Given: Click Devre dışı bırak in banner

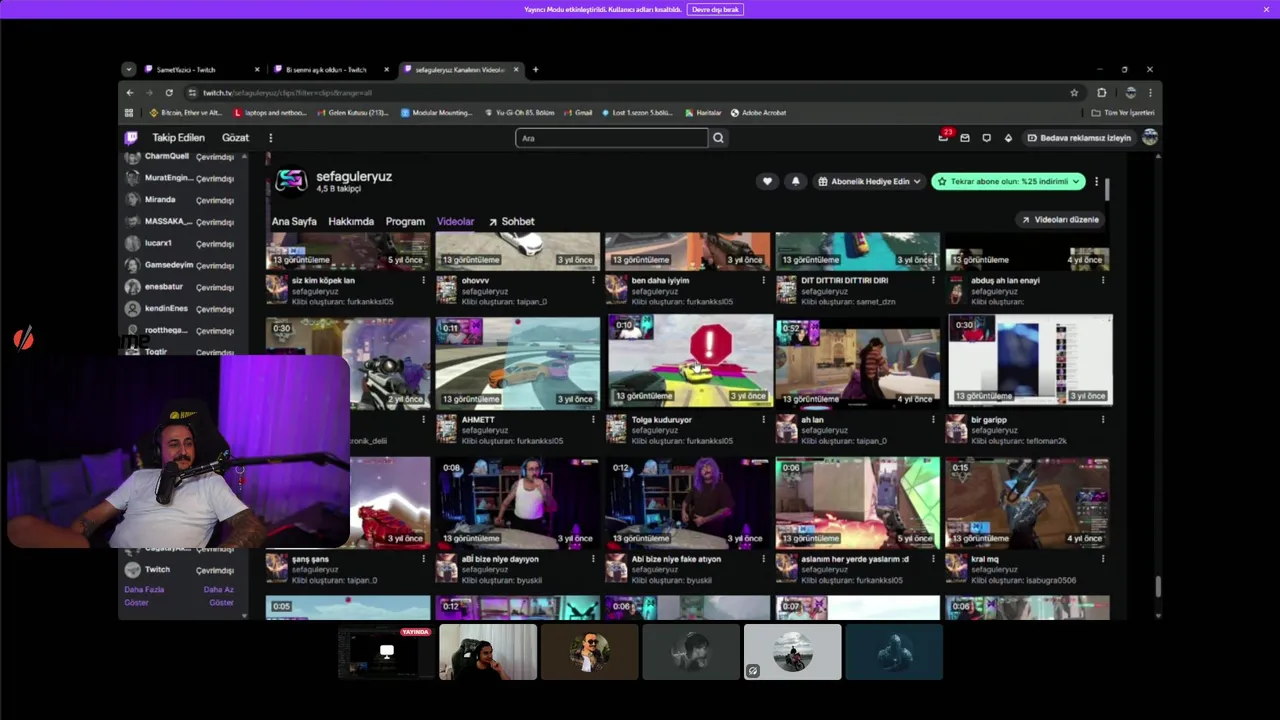Looking at the screenshot, I should [715, 9].
